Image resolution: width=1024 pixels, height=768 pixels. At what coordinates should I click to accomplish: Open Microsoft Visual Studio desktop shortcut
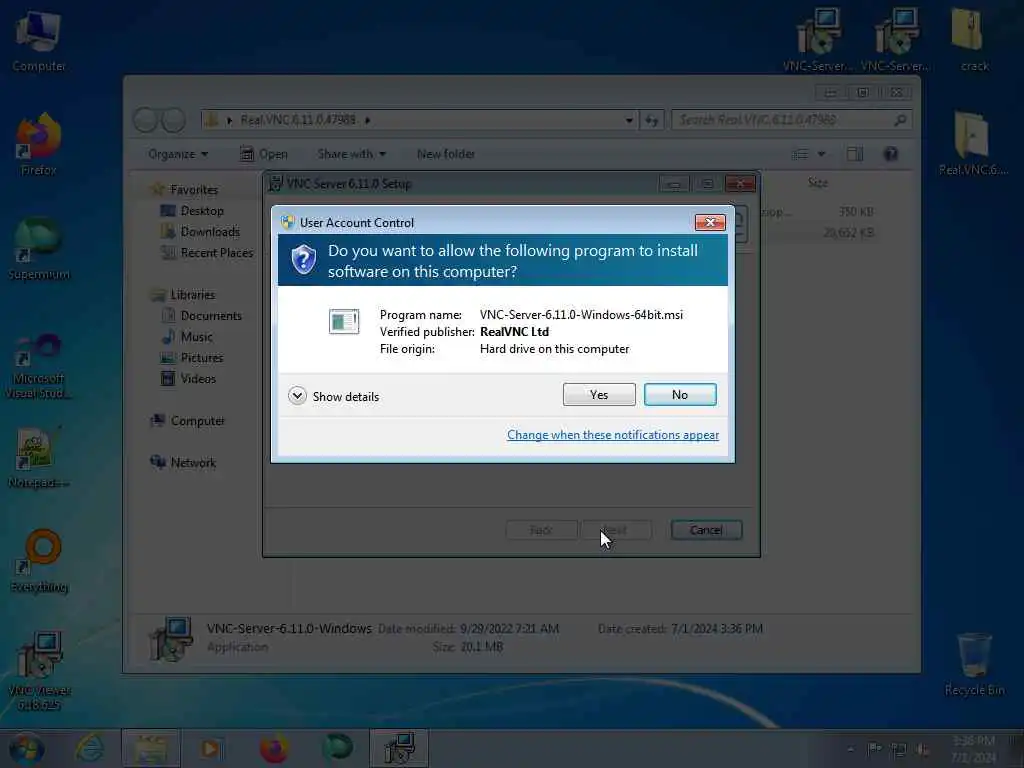(x=39, y=366)
